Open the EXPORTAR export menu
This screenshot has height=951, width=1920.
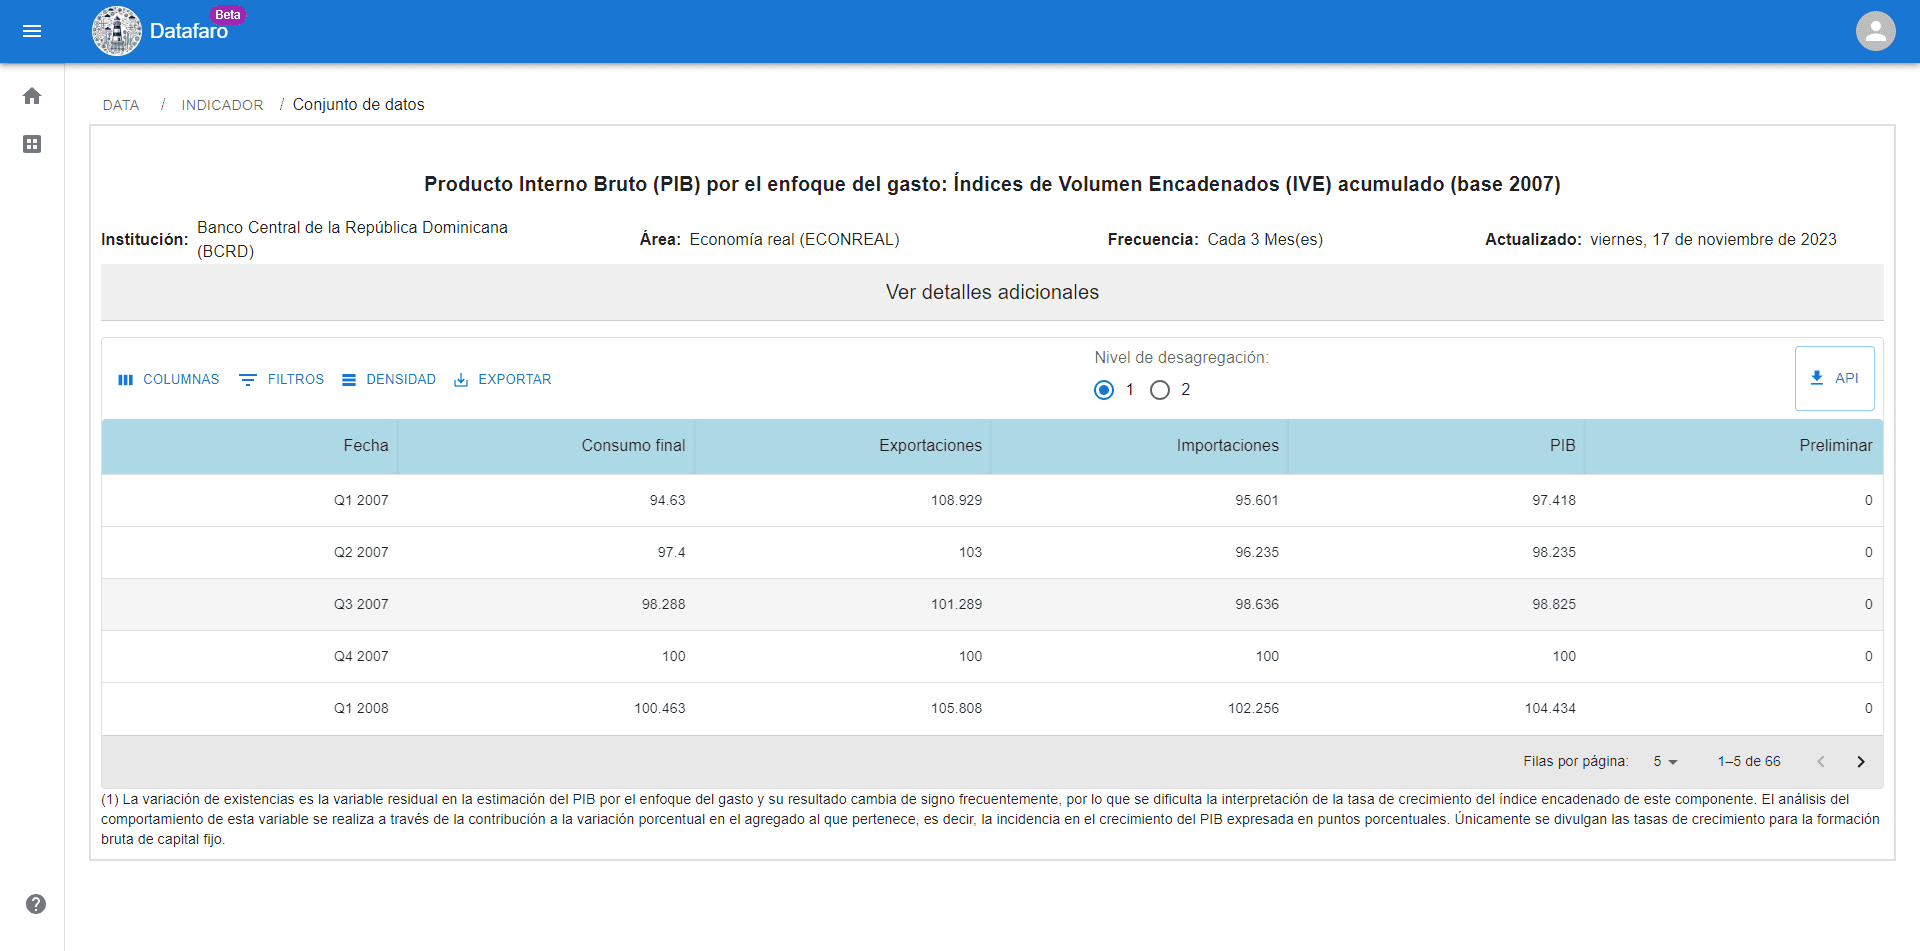coord(502,380)
